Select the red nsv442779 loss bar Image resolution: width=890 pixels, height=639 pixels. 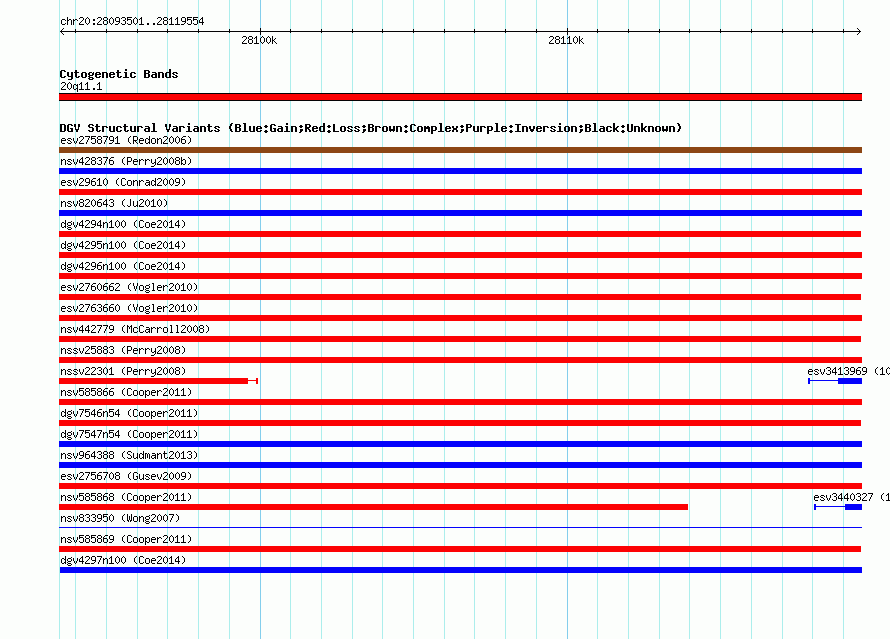[460, 339]
